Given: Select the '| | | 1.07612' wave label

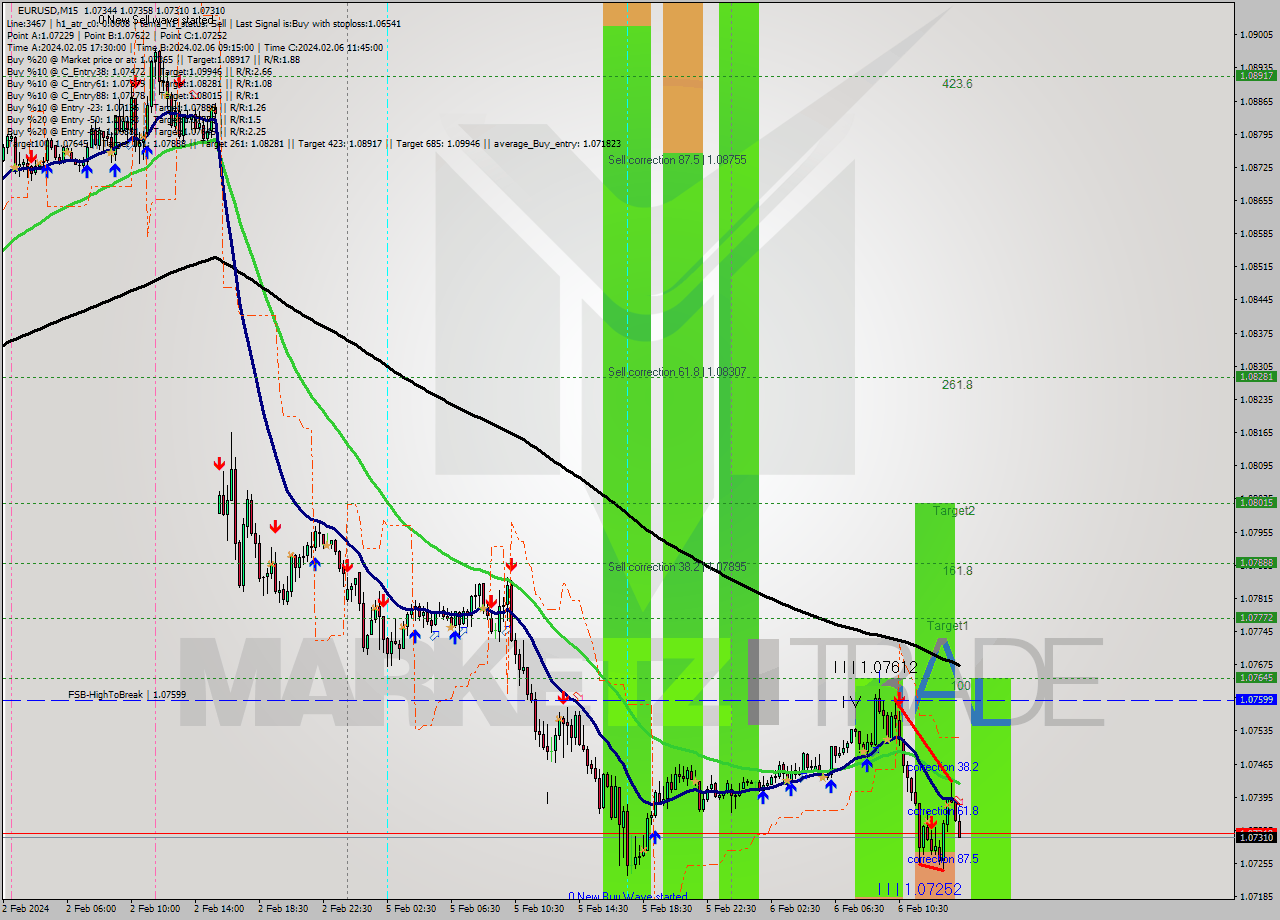Looking at the screenshot, I should point(876,667).
